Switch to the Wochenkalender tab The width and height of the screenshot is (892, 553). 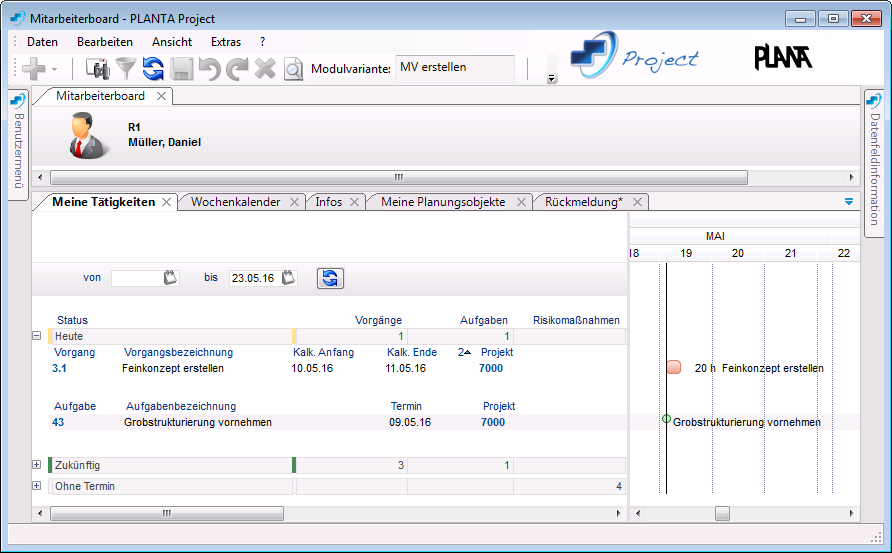coord(235,202)
